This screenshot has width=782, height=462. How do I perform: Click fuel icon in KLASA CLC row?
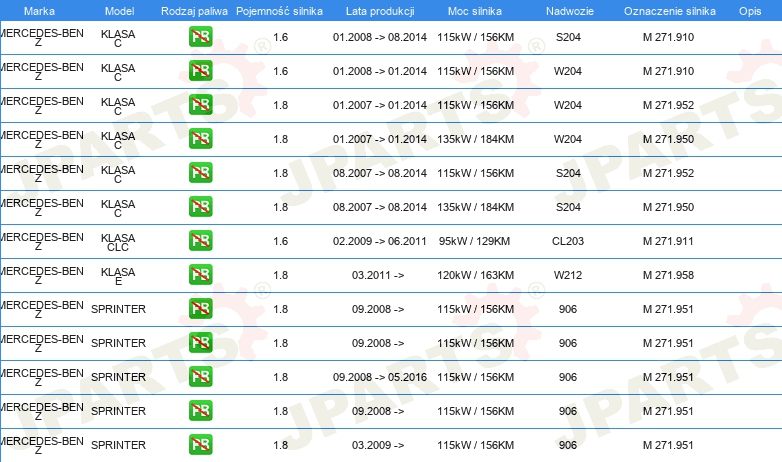coord(200,240)
